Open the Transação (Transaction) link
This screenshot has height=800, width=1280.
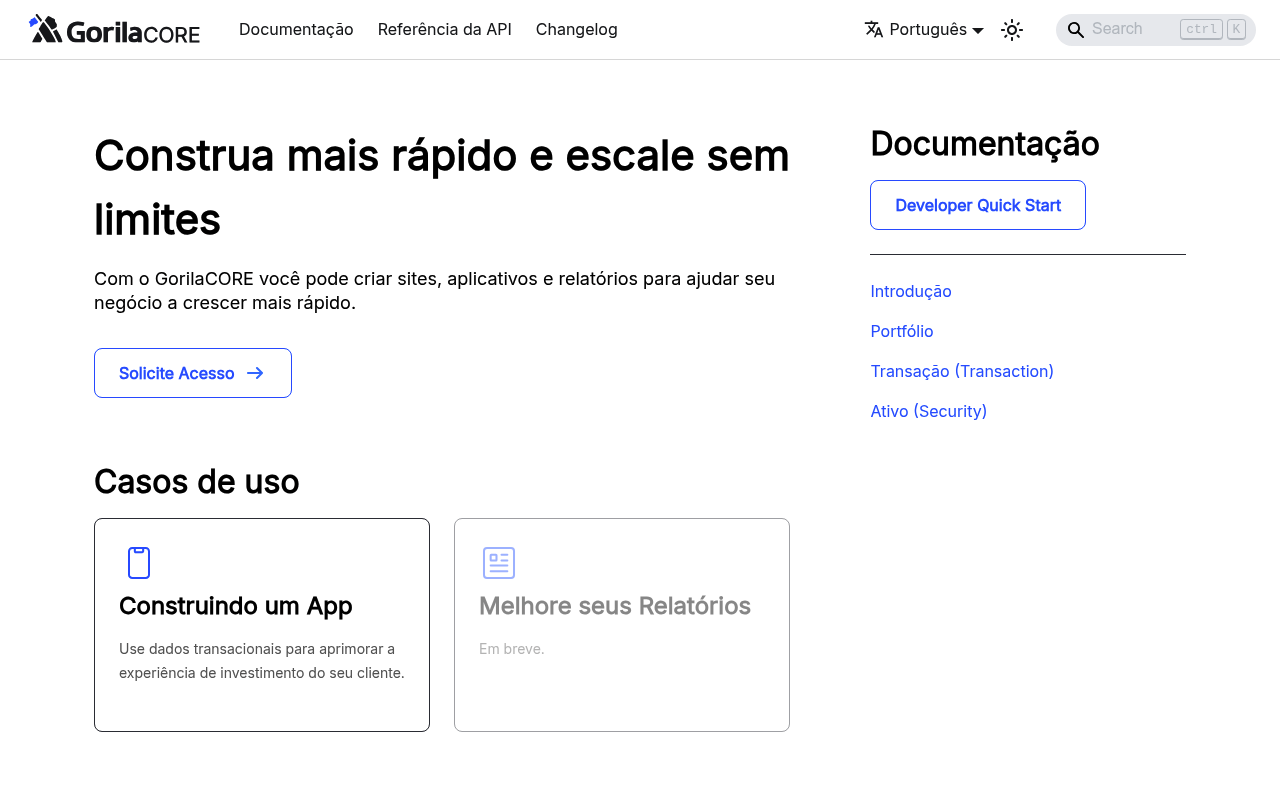tap(962, 371)
